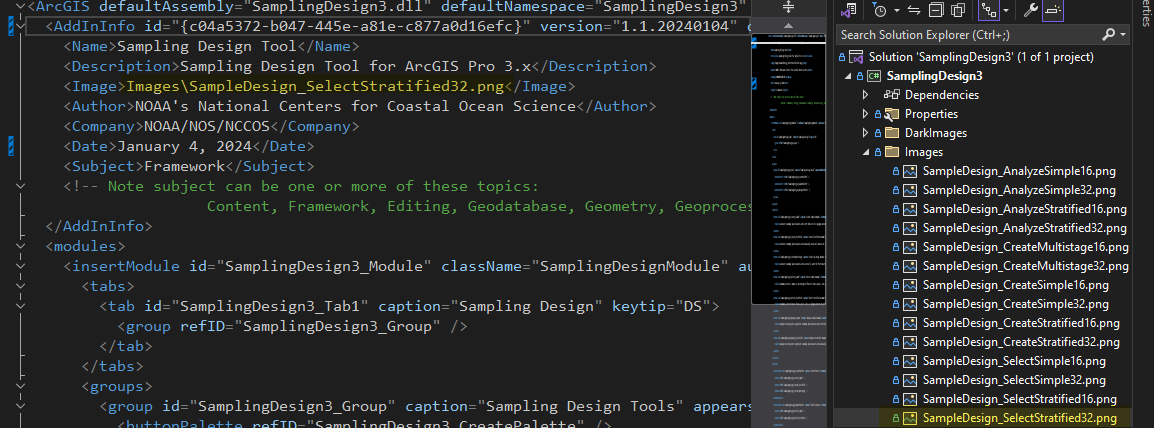Expand the DarkImages folder
Screen dimensions: 1154x428
(x=866, y=133)
